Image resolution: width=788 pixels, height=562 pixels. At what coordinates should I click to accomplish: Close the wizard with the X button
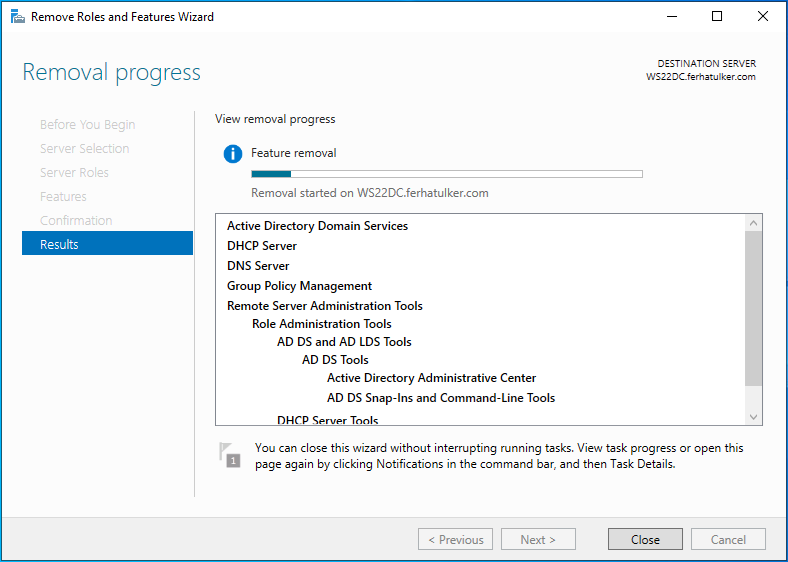pyautogui.click(x=762, y=17)
